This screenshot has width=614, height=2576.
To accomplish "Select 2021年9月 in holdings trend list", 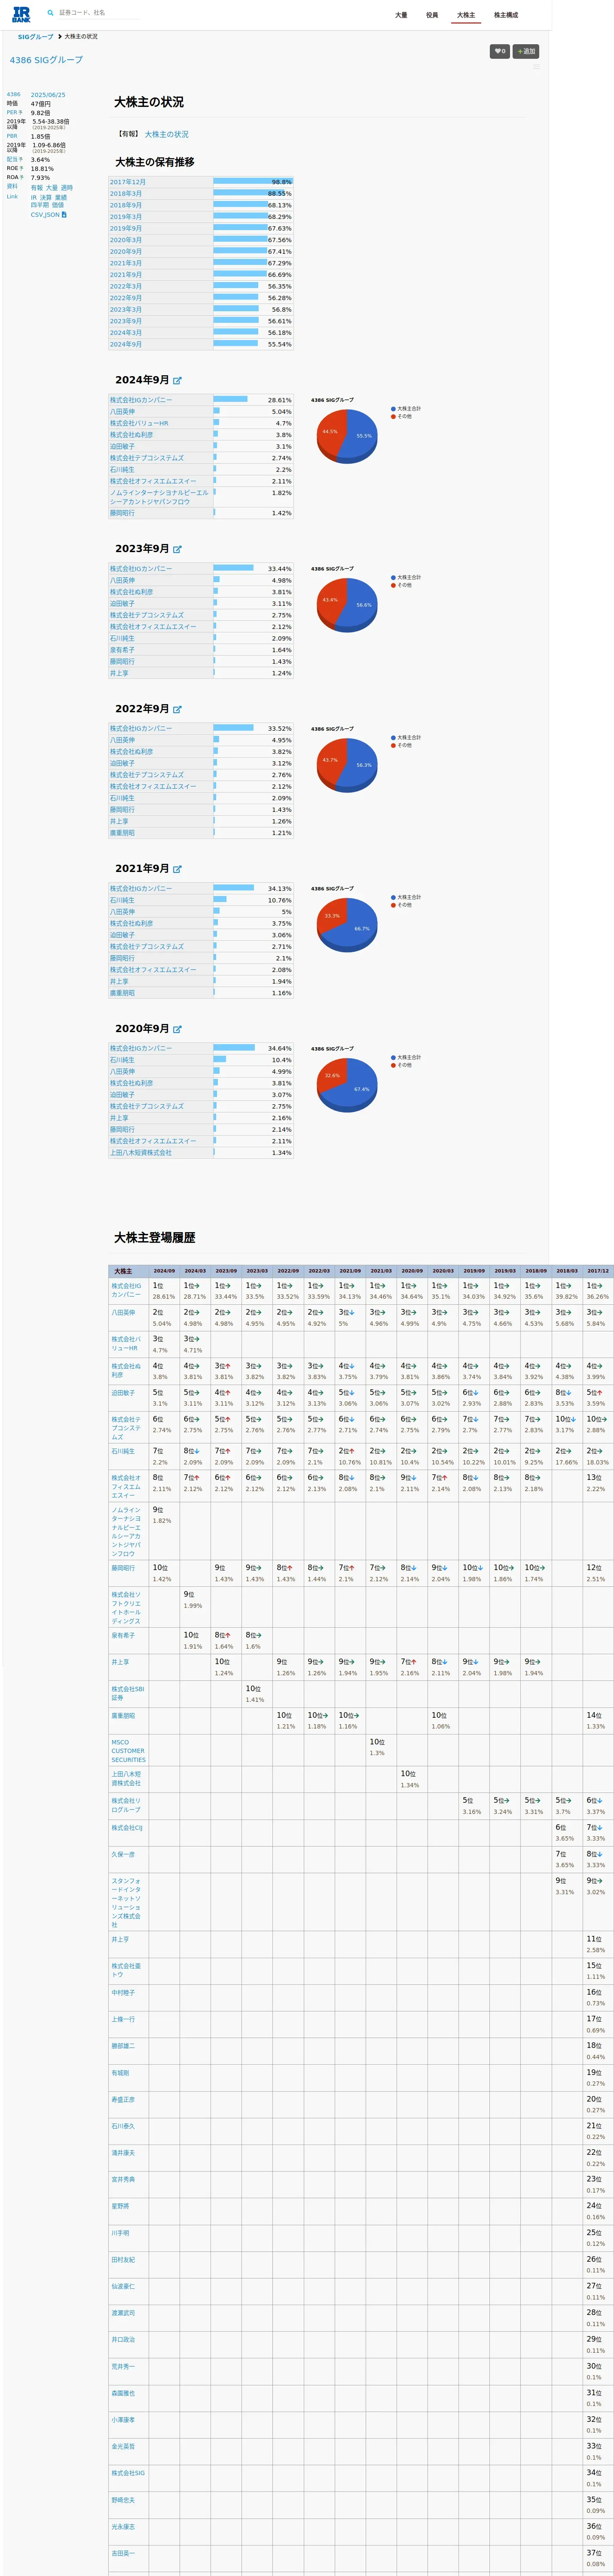I will click(126, 275).
